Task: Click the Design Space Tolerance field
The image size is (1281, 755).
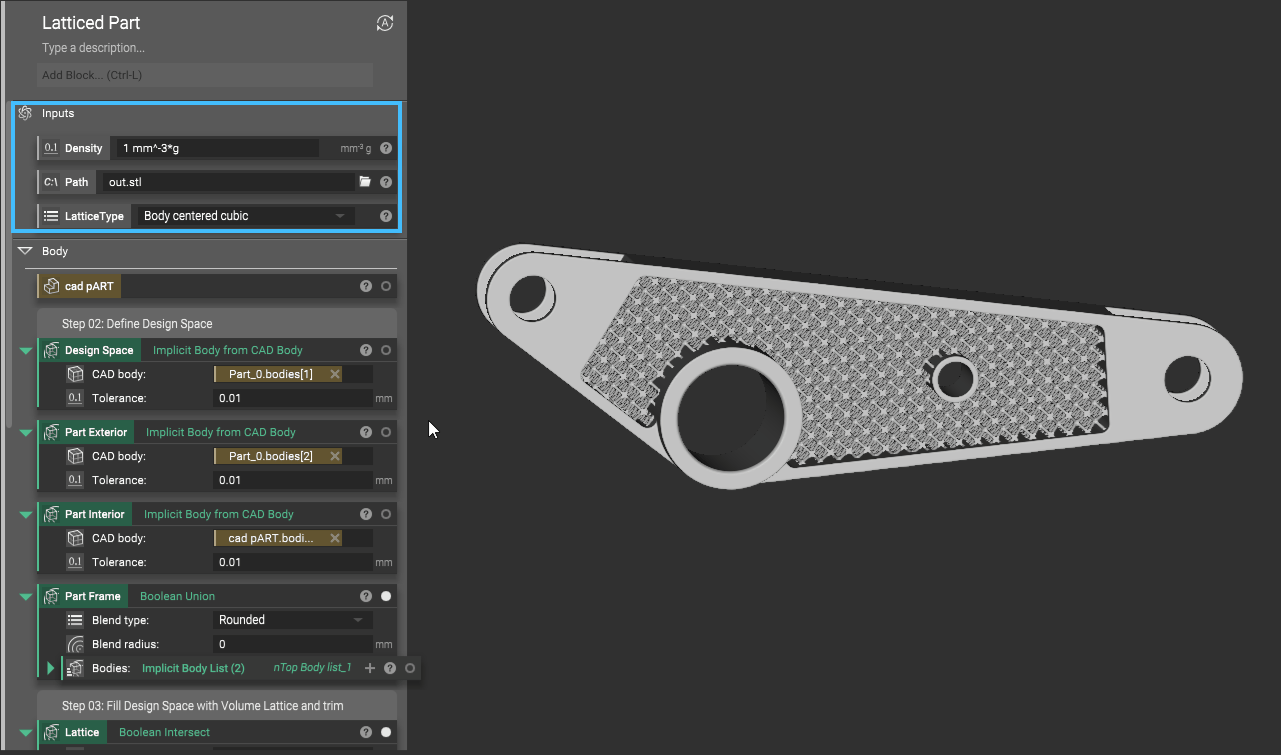Action: (293, 398)
